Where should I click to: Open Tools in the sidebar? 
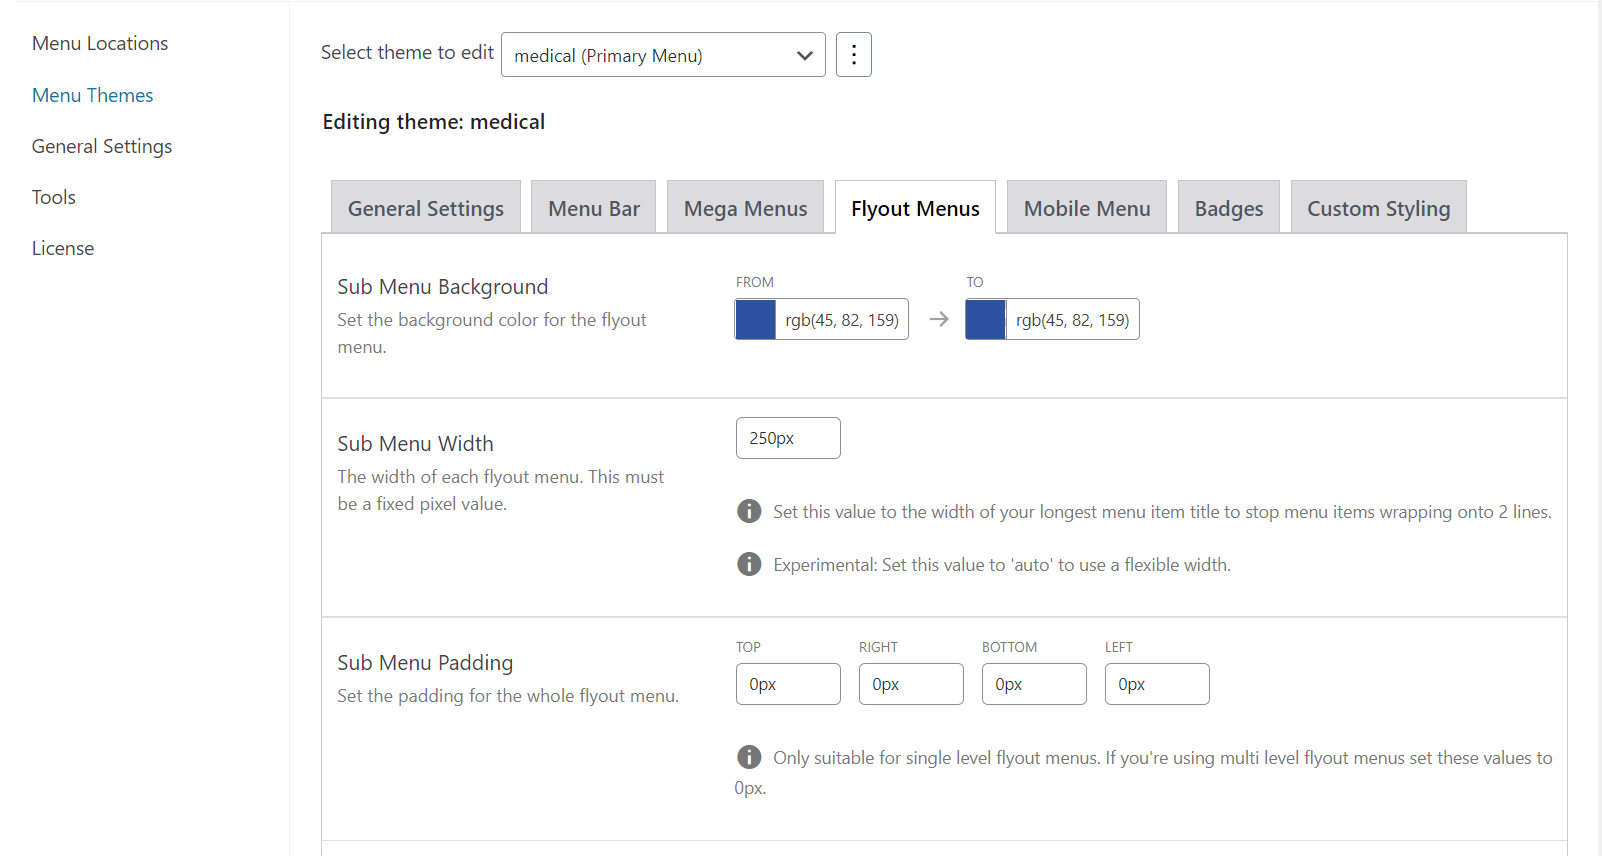tap(54, 197)
